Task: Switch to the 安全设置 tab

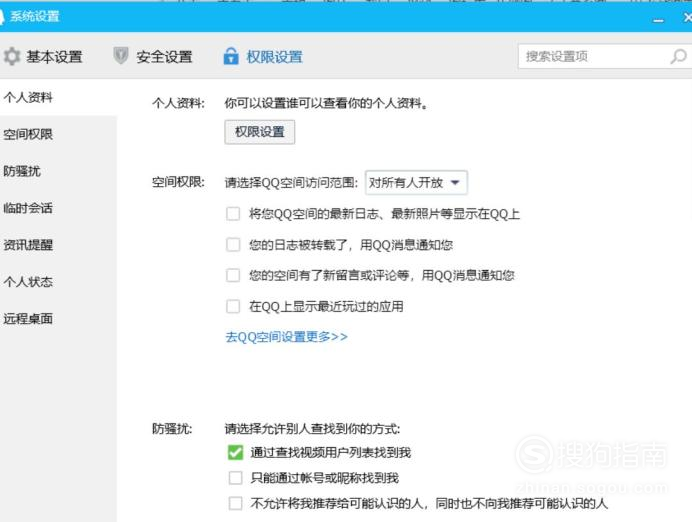Action: coord(153,56)
